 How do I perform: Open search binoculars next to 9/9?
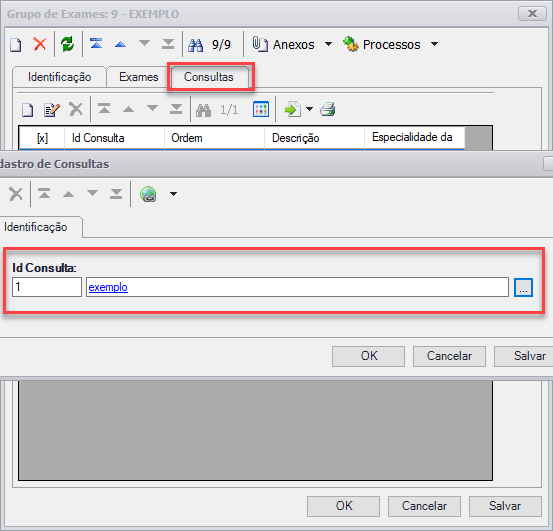pyautogui.click(x=195, y=45)
